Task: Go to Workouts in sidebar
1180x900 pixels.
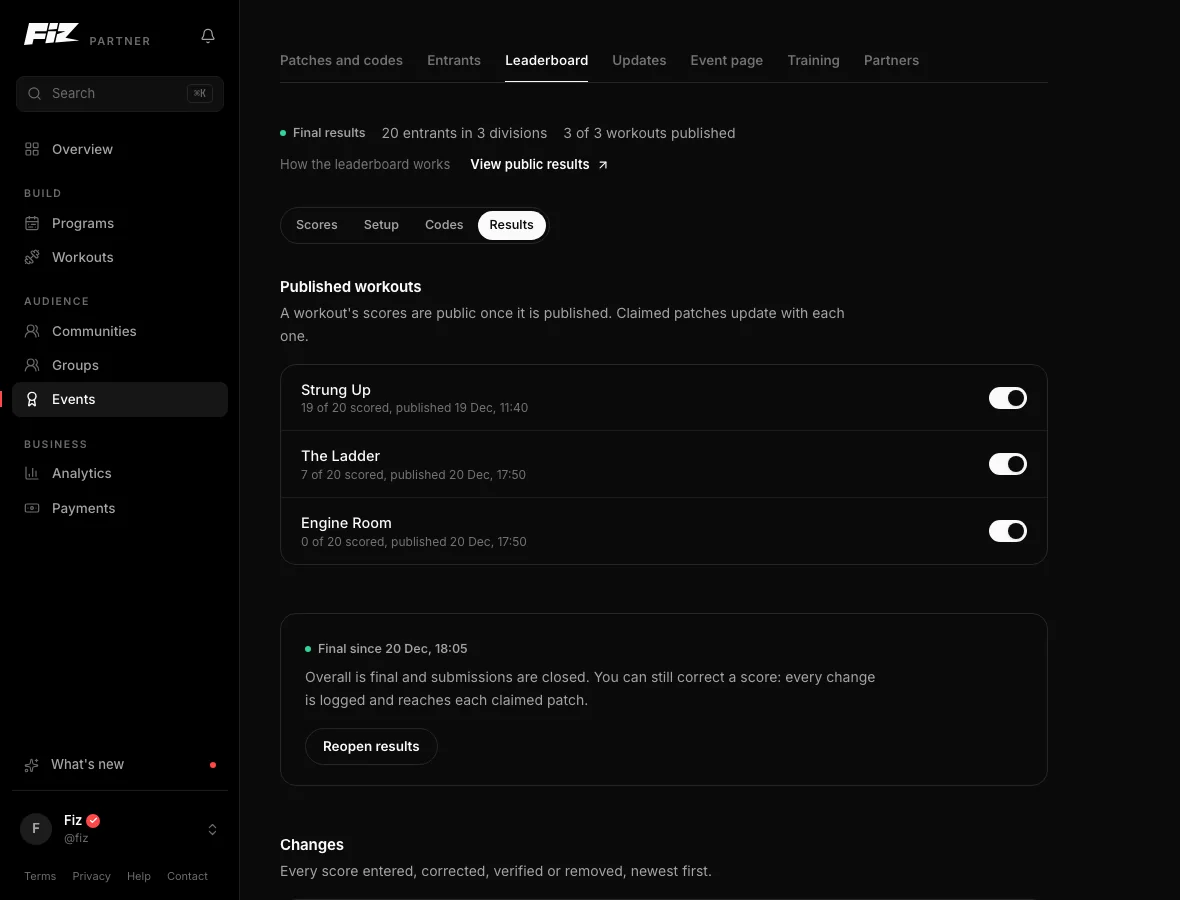Action: (120, 257)
